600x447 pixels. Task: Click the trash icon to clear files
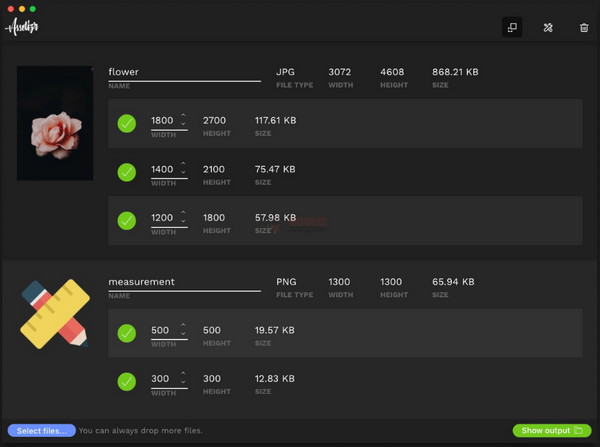[584, 28]
